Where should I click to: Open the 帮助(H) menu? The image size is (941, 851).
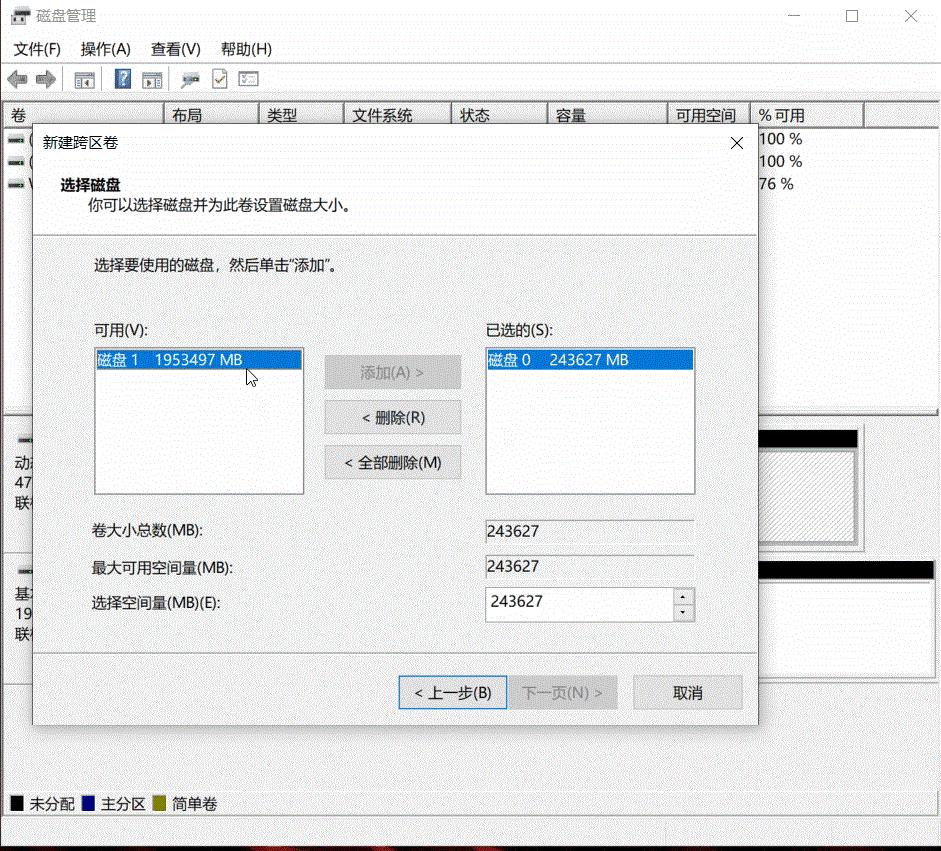click(245, 49)
